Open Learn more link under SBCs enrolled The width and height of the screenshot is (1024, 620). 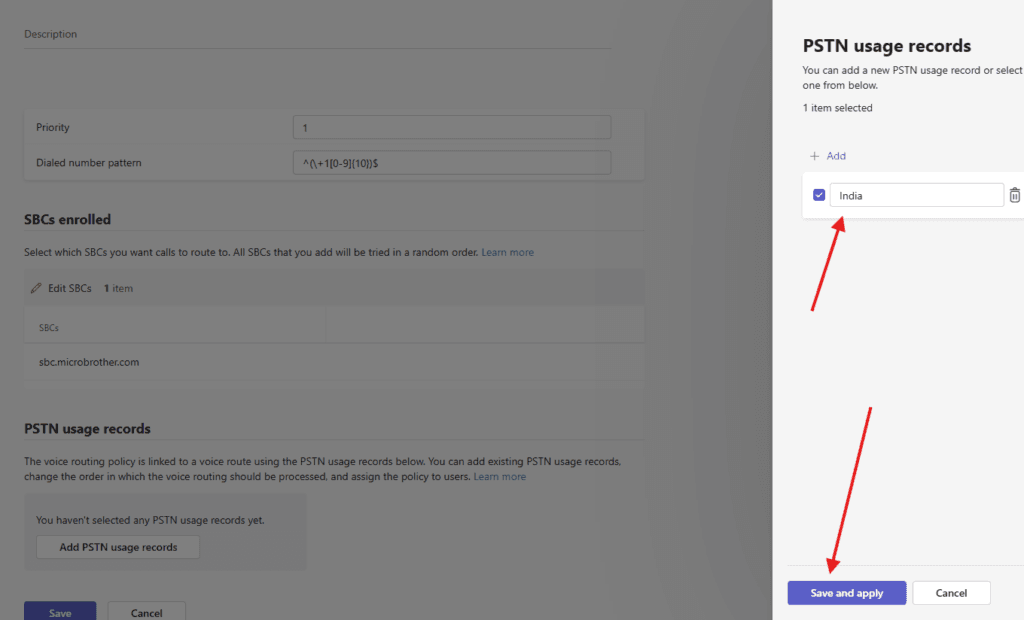pyautogui.click(x=507, y=252)
